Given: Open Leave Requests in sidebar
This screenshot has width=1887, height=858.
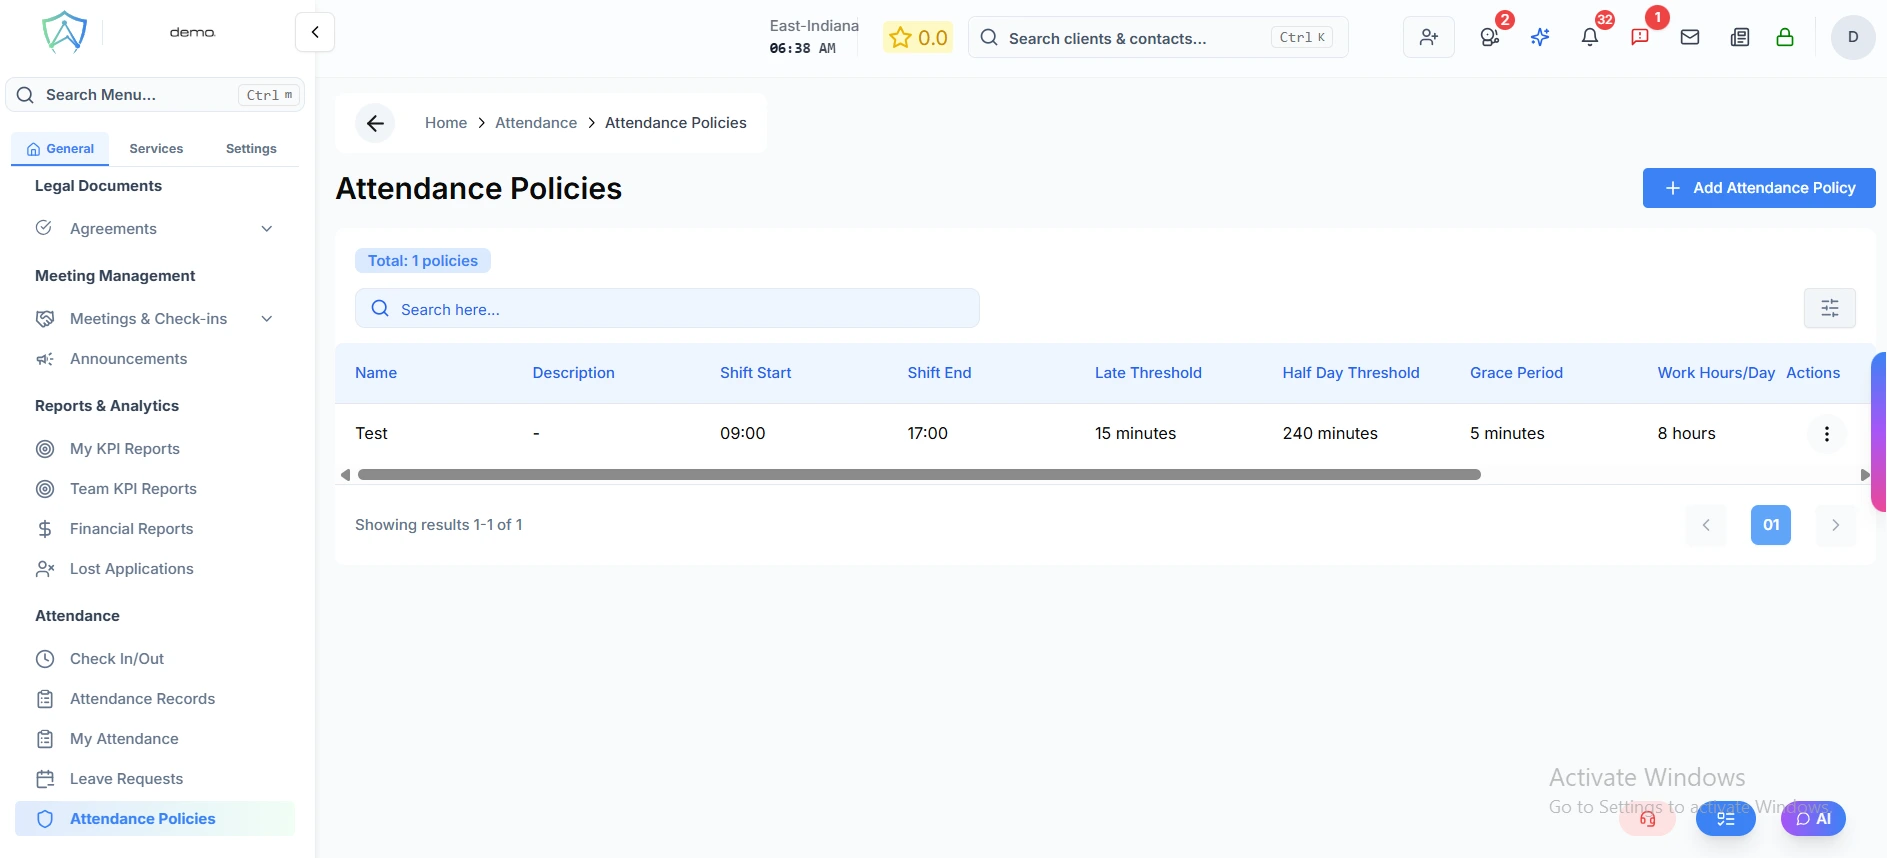Looking at the screenshot, I should [x=126, y=779].
